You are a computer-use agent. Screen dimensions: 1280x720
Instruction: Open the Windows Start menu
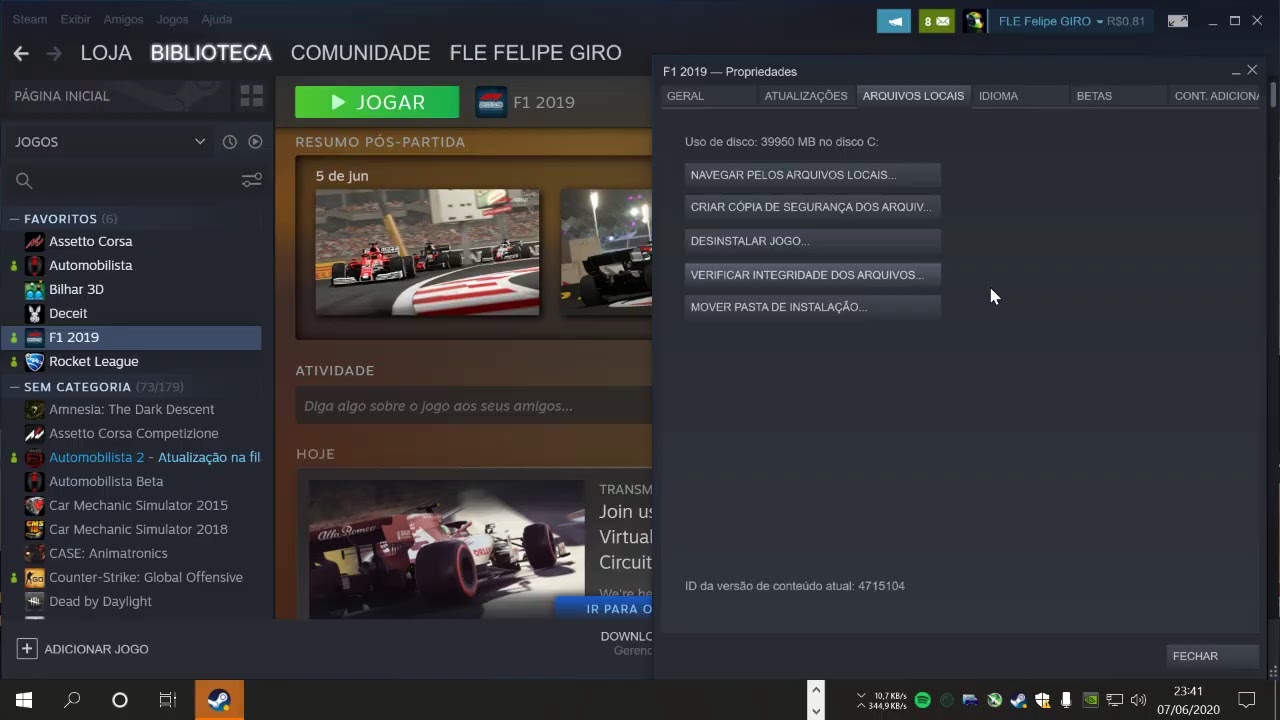coord(24,700)
